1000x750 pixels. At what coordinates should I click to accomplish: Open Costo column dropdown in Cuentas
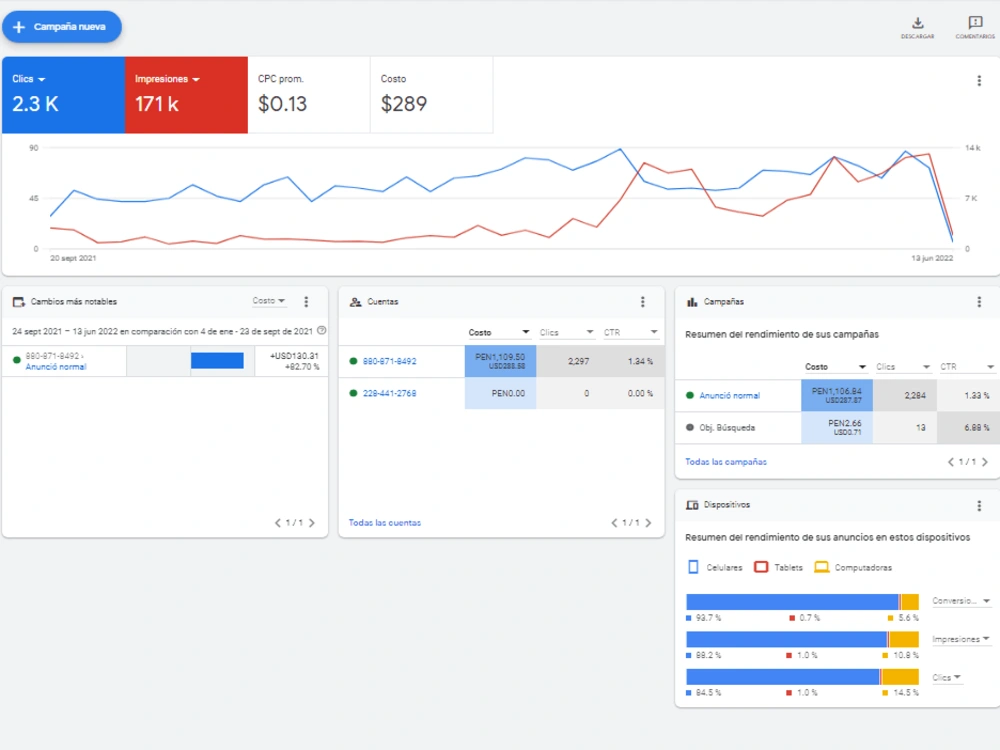point(499,332)
